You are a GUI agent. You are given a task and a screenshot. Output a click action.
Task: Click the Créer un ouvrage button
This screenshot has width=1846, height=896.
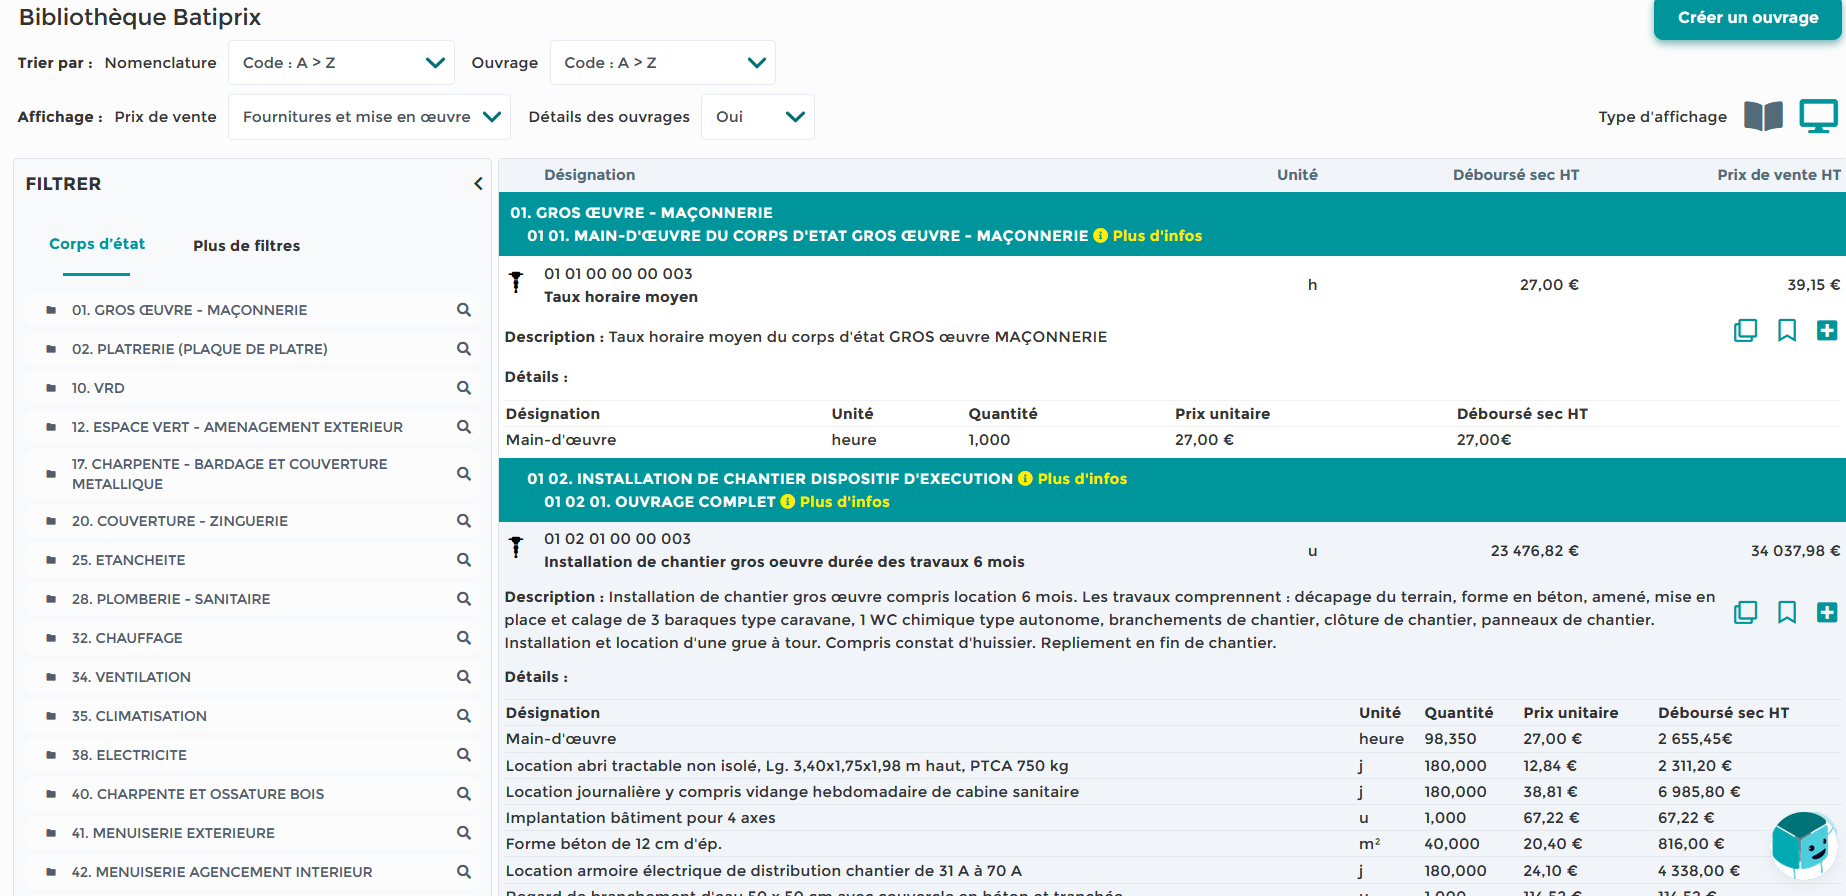coord(1748,18)
